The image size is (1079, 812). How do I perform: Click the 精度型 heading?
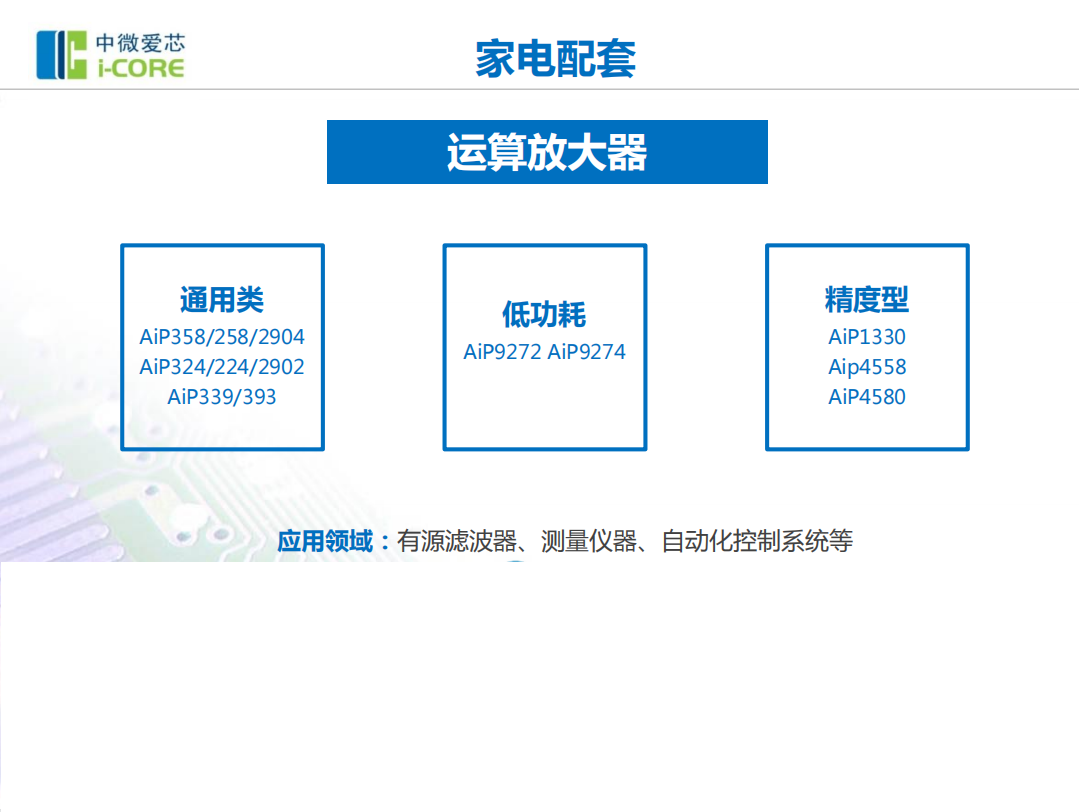866,296
